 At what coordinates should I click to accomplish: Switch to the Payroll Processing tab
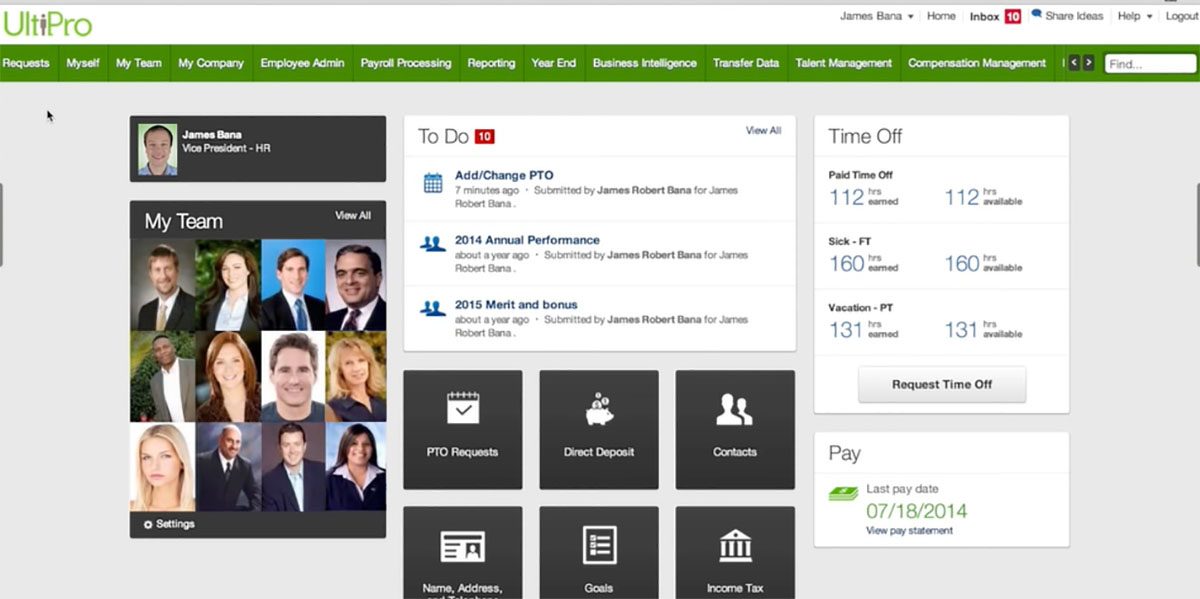tap(405, 63)
